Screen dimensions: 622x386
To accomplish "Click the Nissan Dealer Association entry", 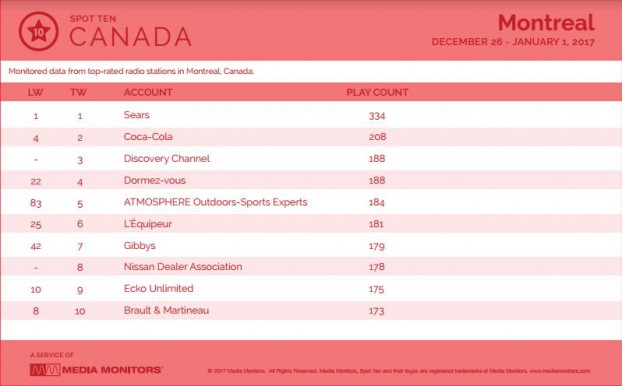I will pos(183,267).
